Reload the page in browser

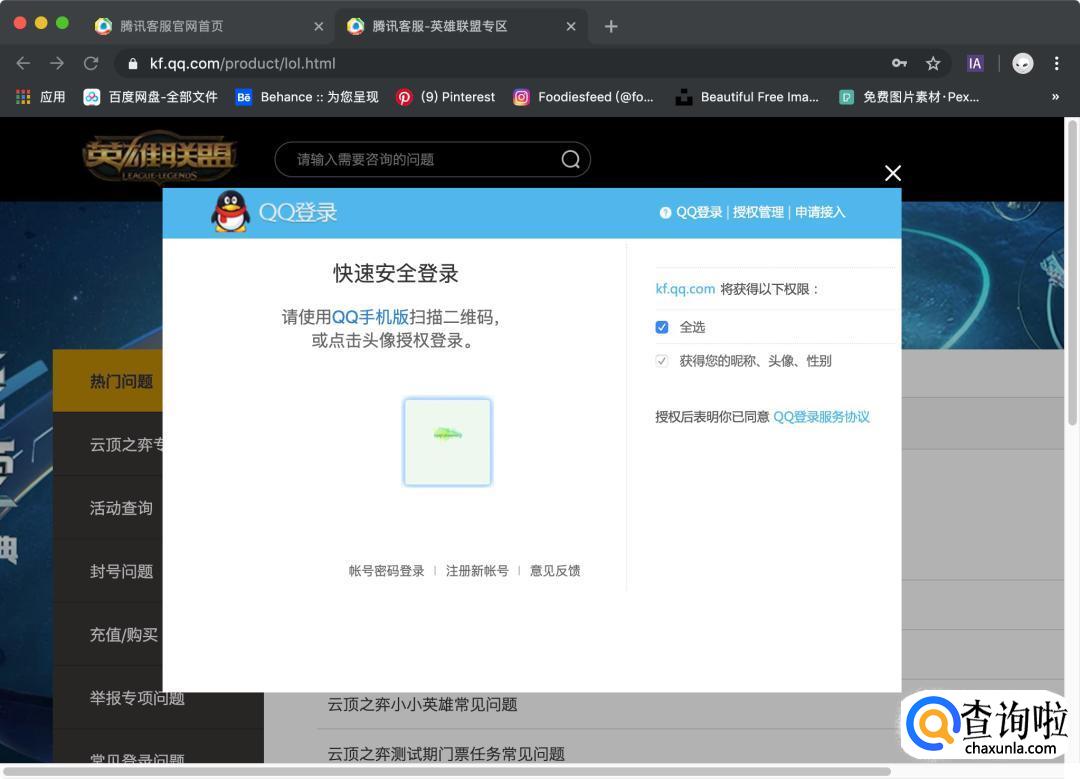[x=91, y=63]
